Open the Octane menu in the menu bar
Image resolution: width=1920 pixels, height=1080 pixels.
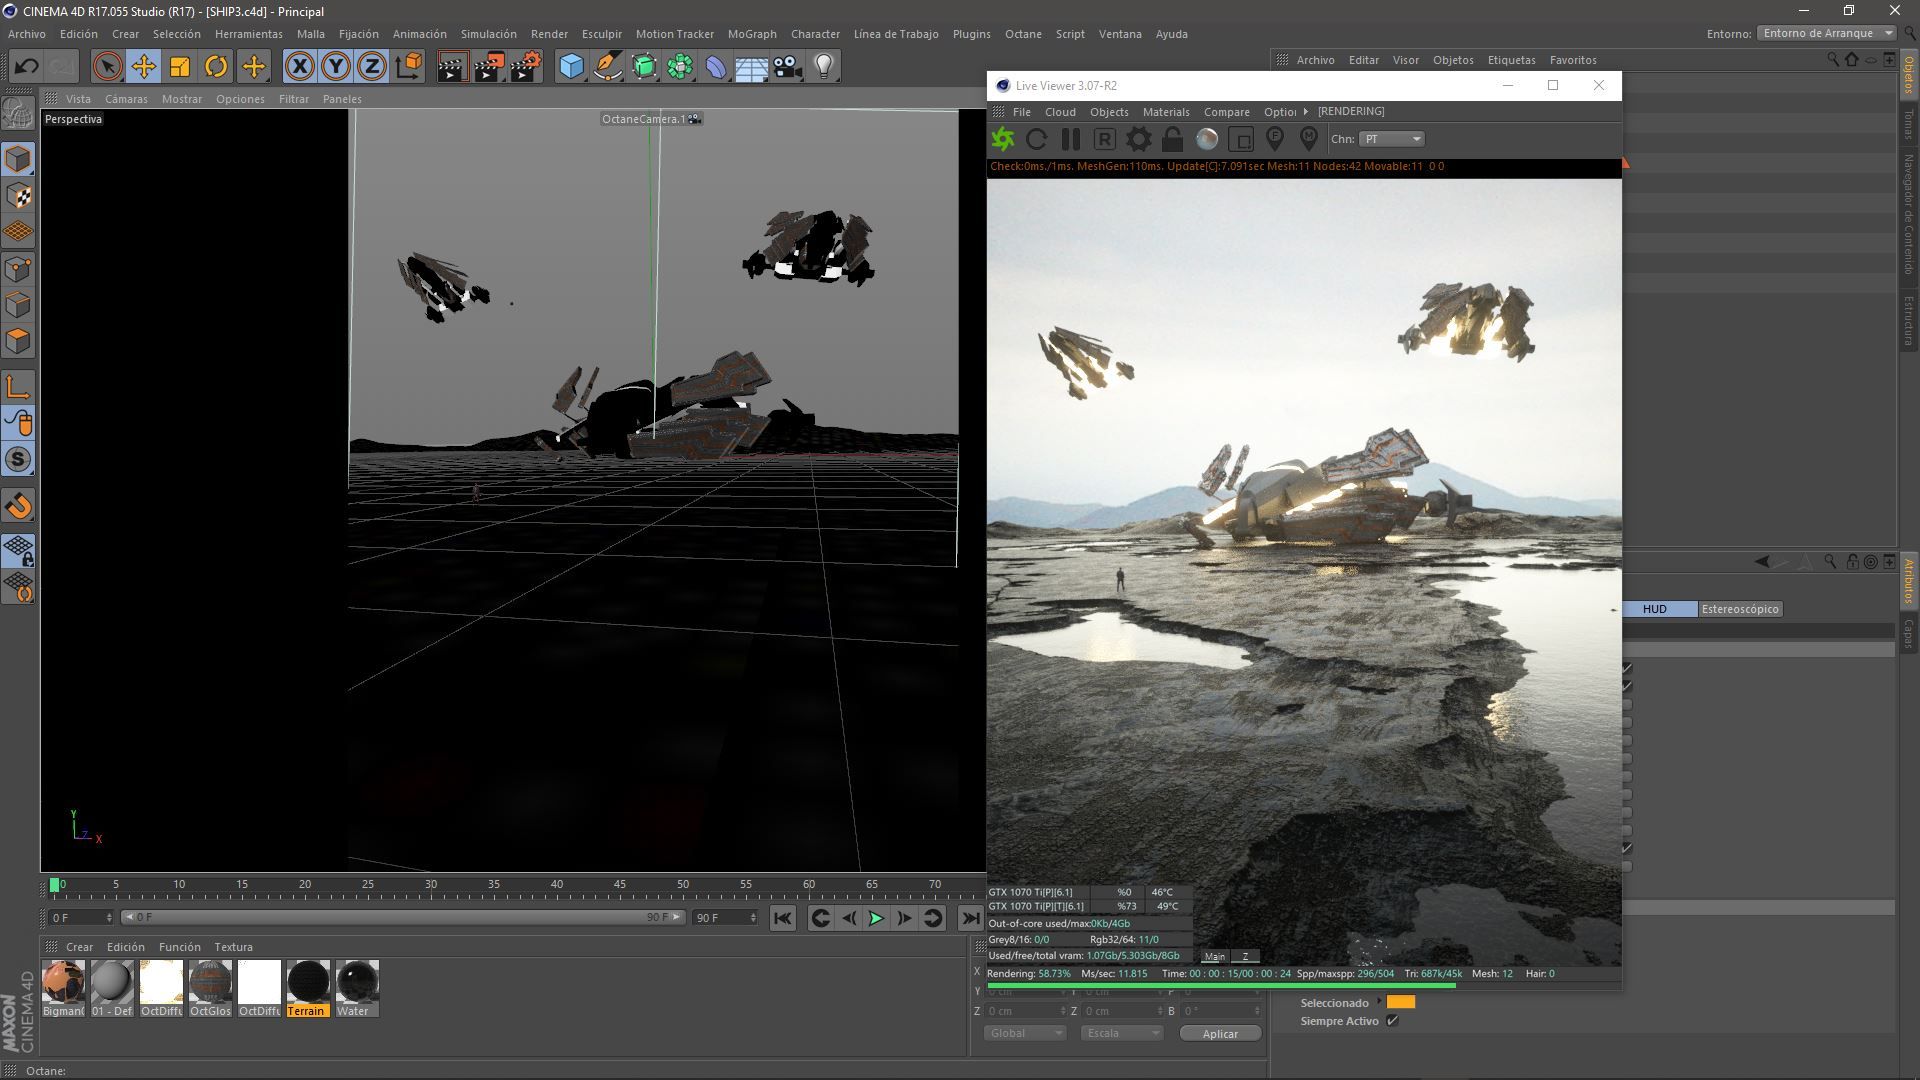[x=1022, y=34]
